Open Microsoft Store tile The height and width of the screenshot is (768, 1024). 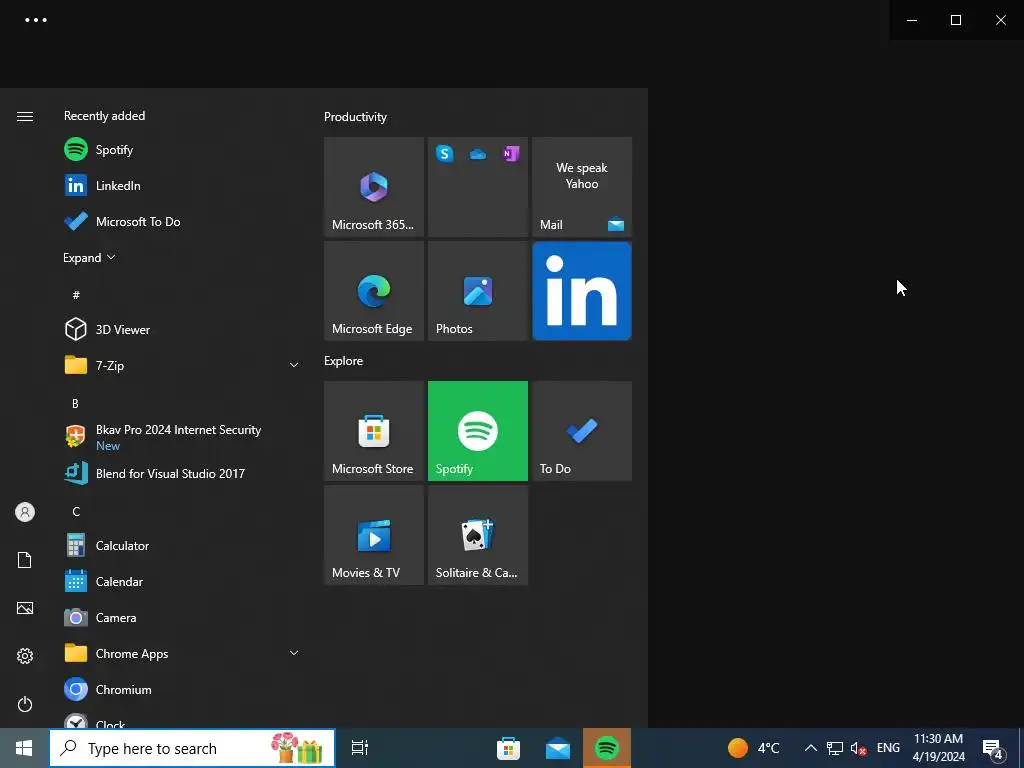[374, 431]
